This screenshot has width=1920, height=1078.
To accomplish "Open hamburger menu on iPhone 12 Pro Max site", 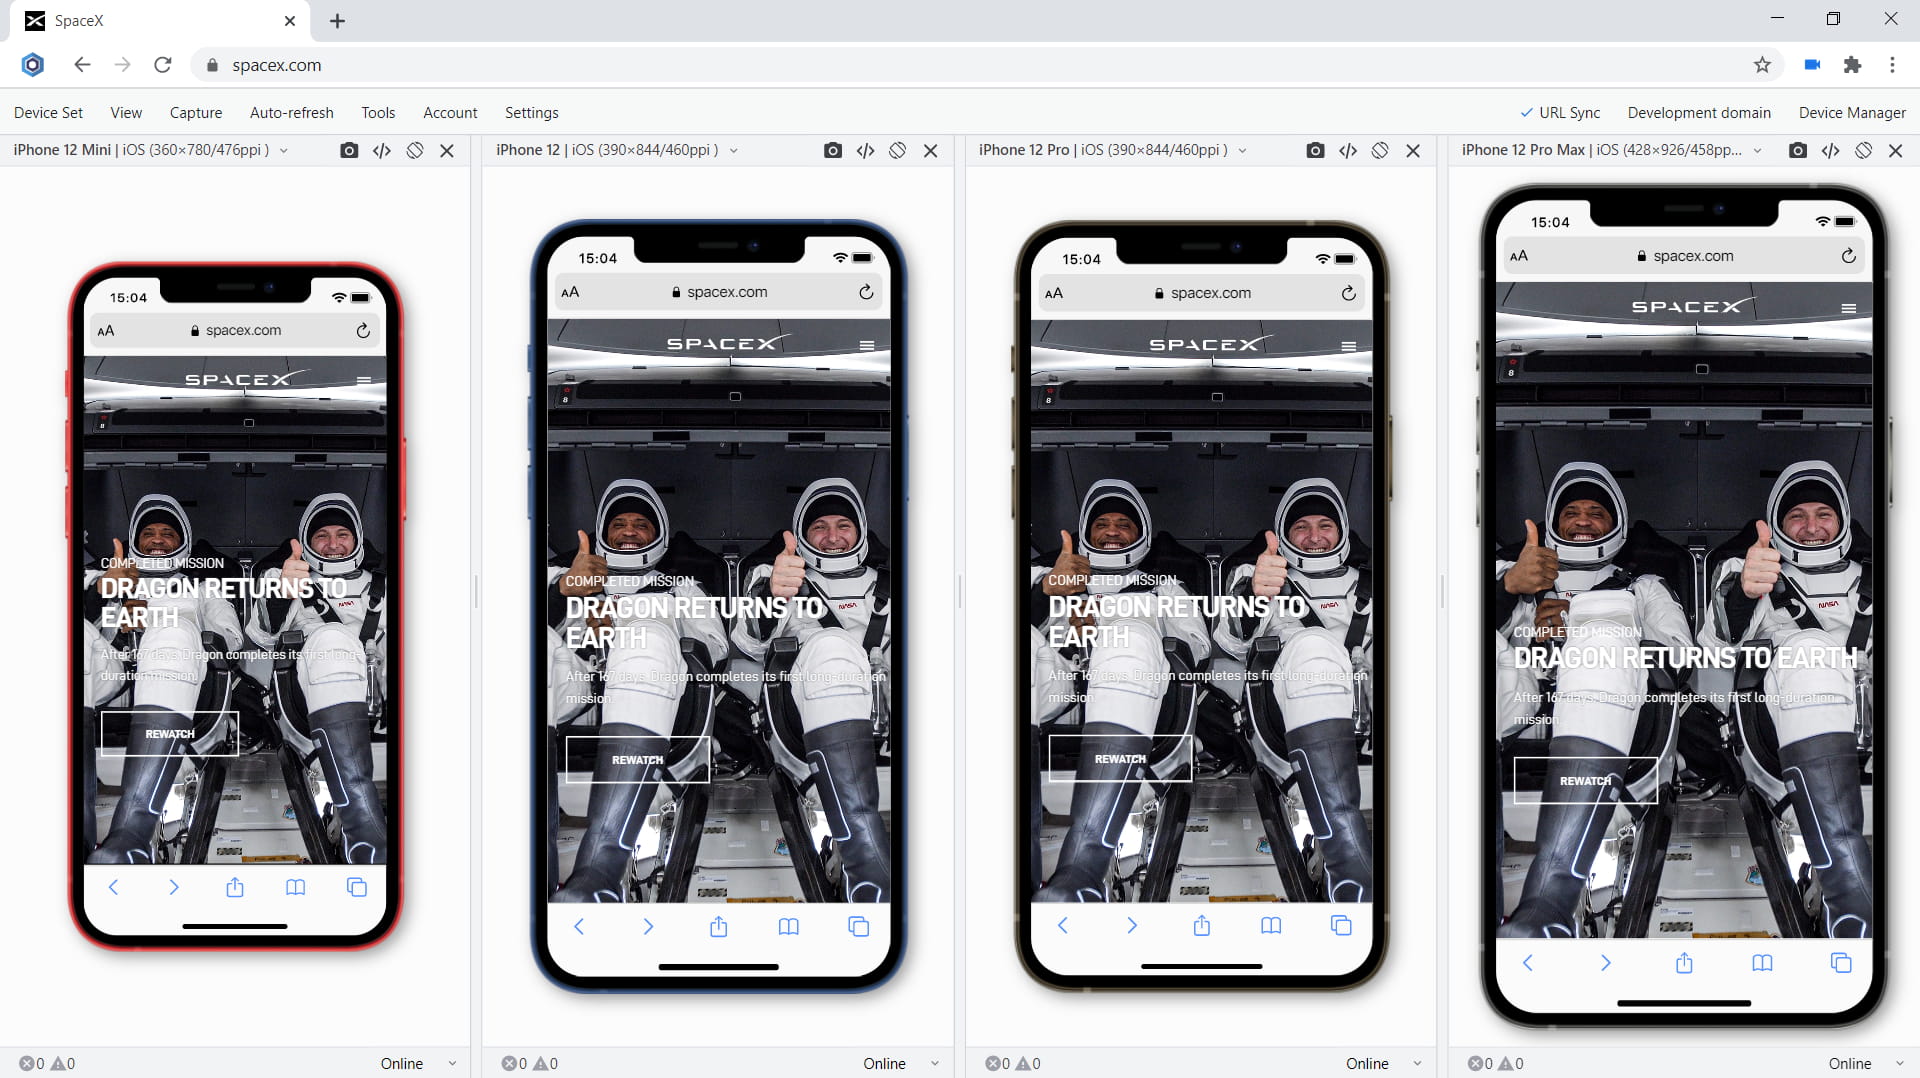I will 1848,308.
